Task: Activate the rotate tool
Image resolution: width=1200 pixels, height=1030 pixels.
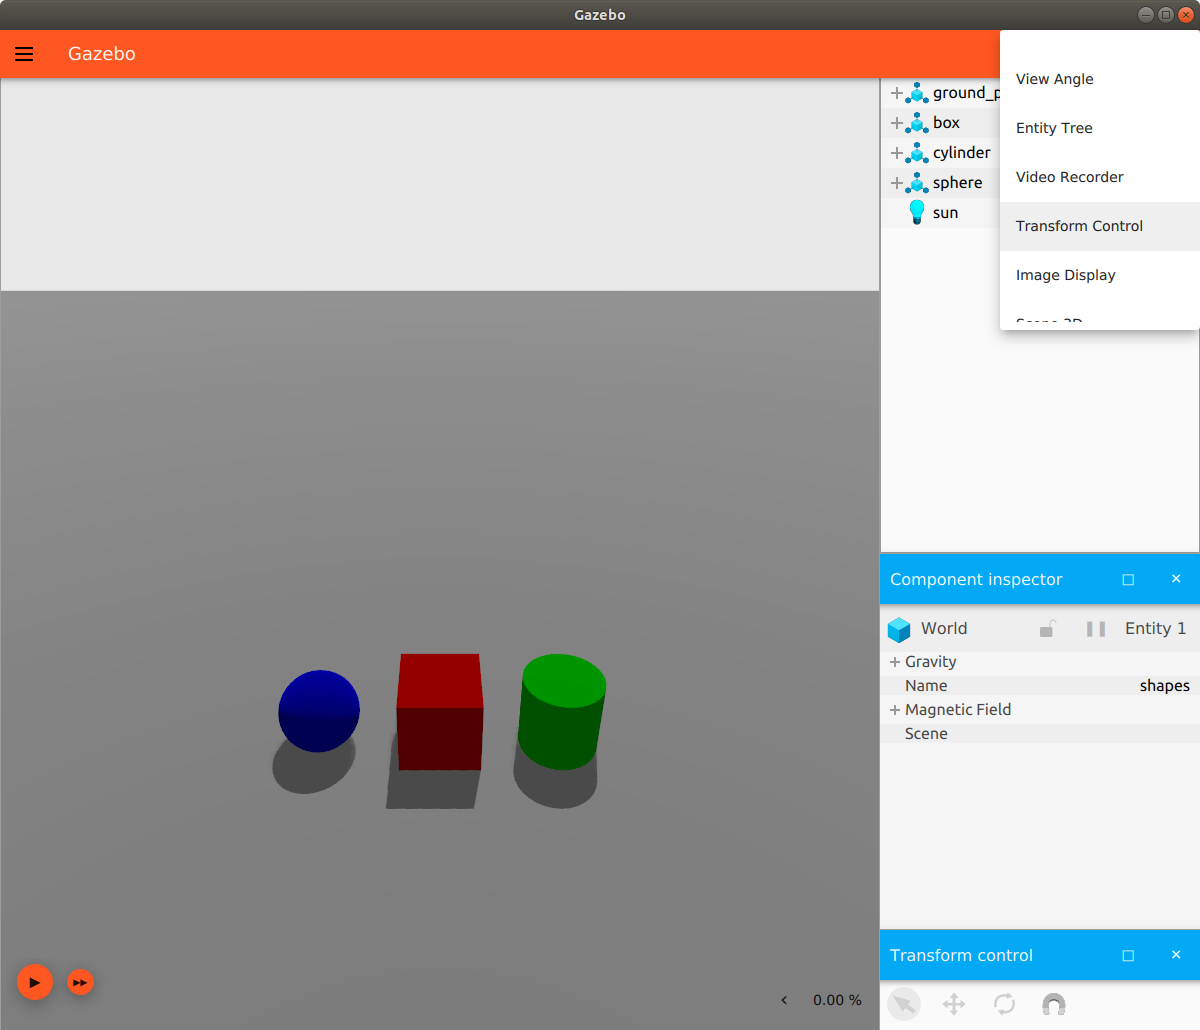Action: [1004, 1004]
